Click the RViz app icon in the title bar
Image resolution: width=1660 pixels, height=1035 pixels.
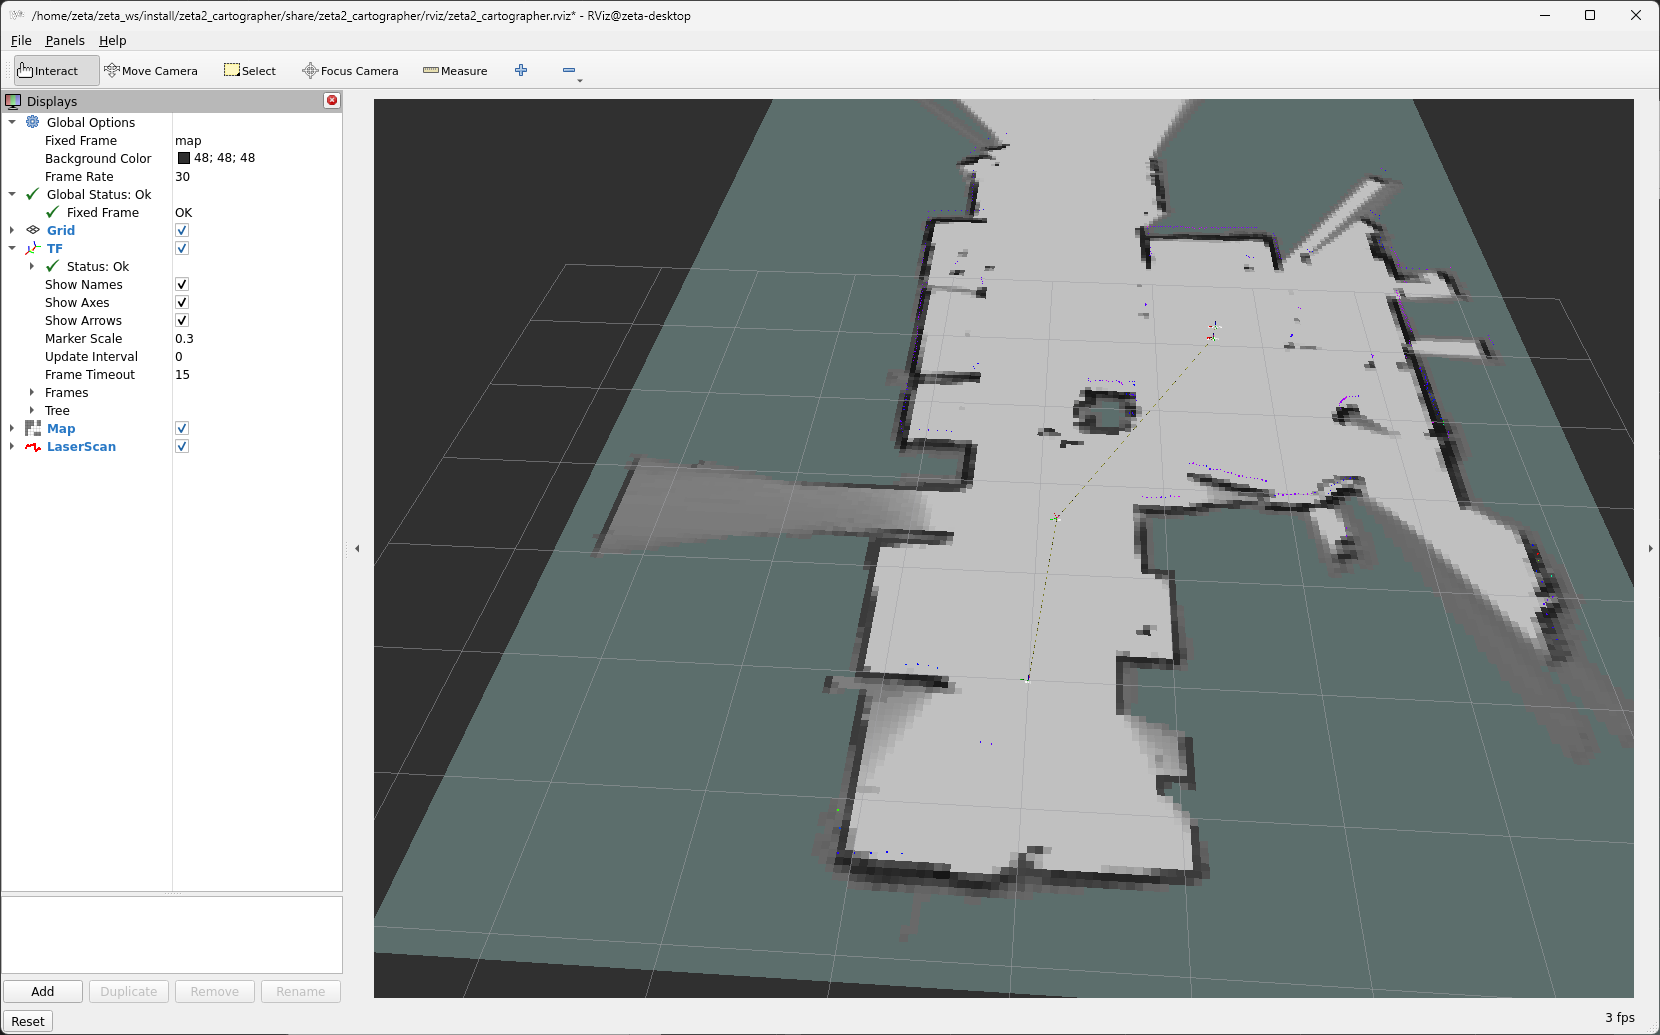pos(16,15)
